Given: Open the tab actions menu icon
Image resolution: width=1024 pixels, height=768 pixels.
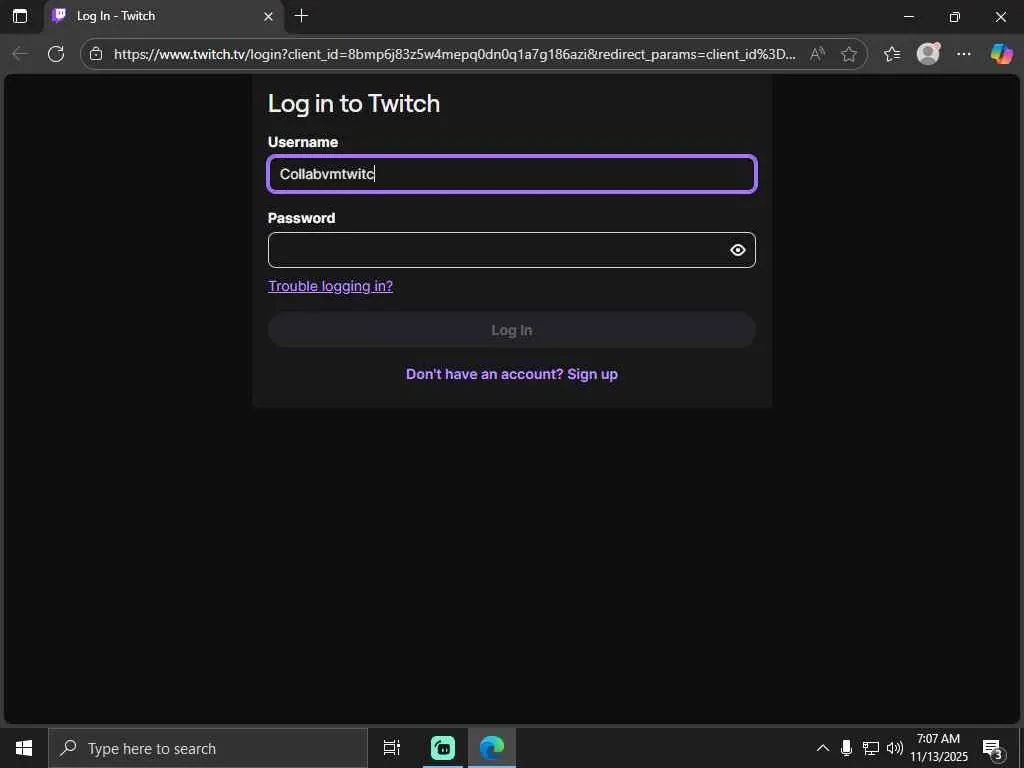Looking at the screenshot, I should [x=20, y=16].
